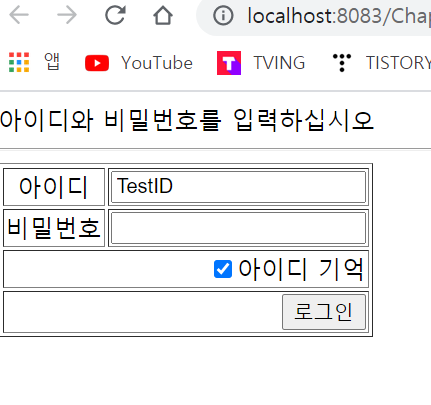Click the heading 아이디와 비밀번호를 입력하십시오
431x405 pixels.
pos(187,120)
